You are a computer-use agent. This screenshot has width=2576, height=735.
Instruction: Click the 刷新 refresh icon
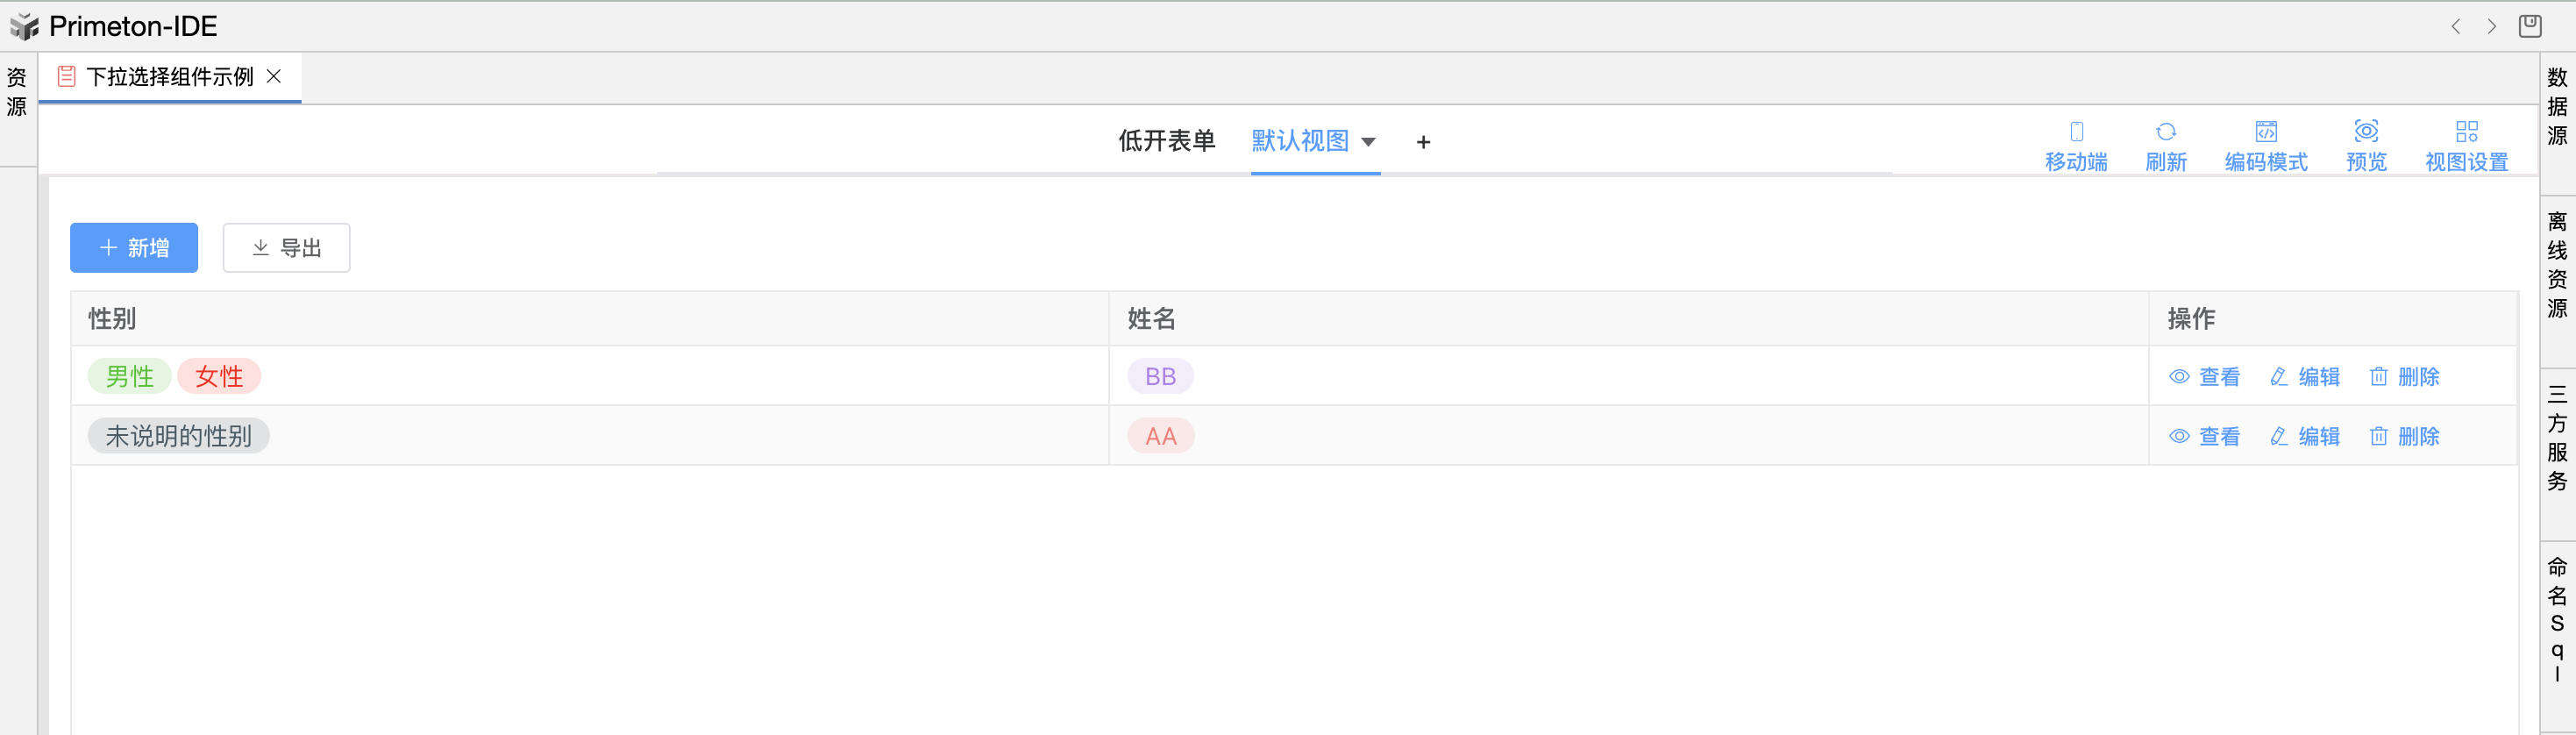tap(2165, 132)
